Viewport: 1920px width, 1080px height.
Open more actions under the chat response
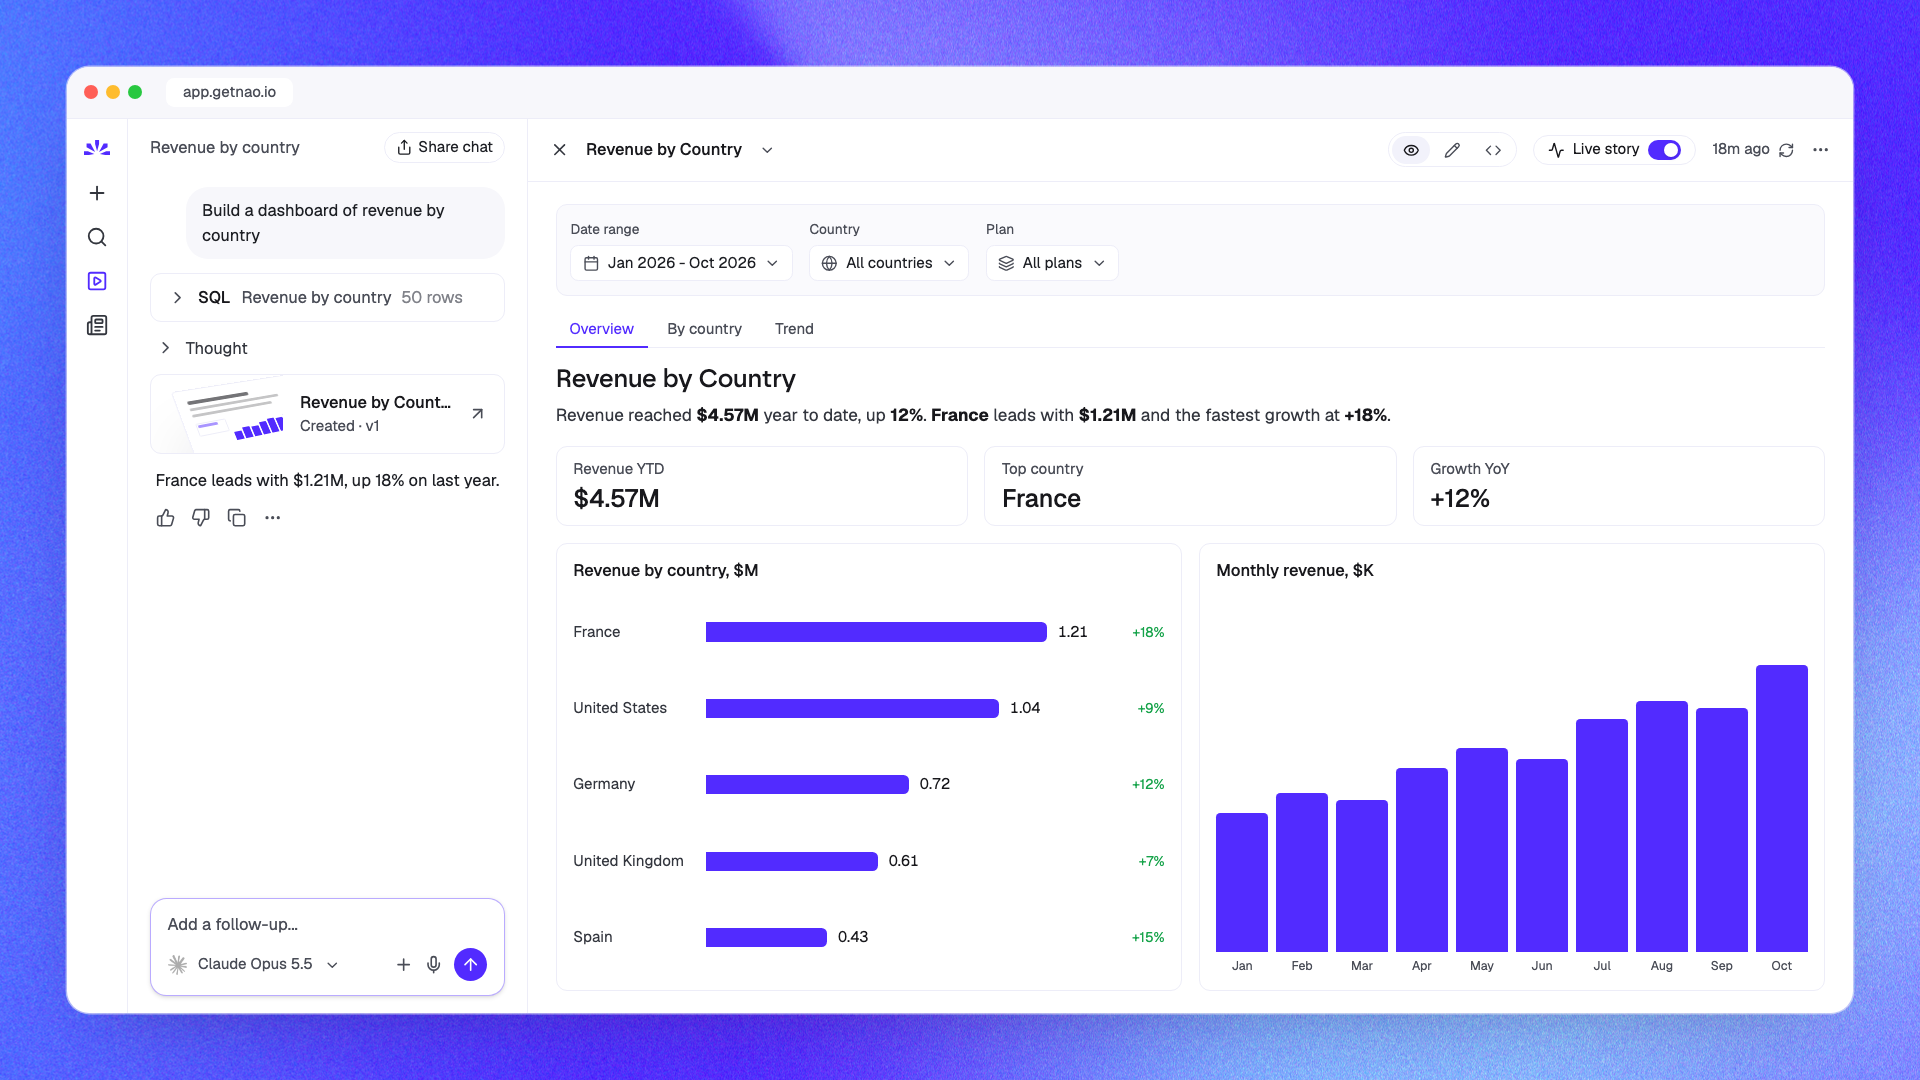(273, 518)
